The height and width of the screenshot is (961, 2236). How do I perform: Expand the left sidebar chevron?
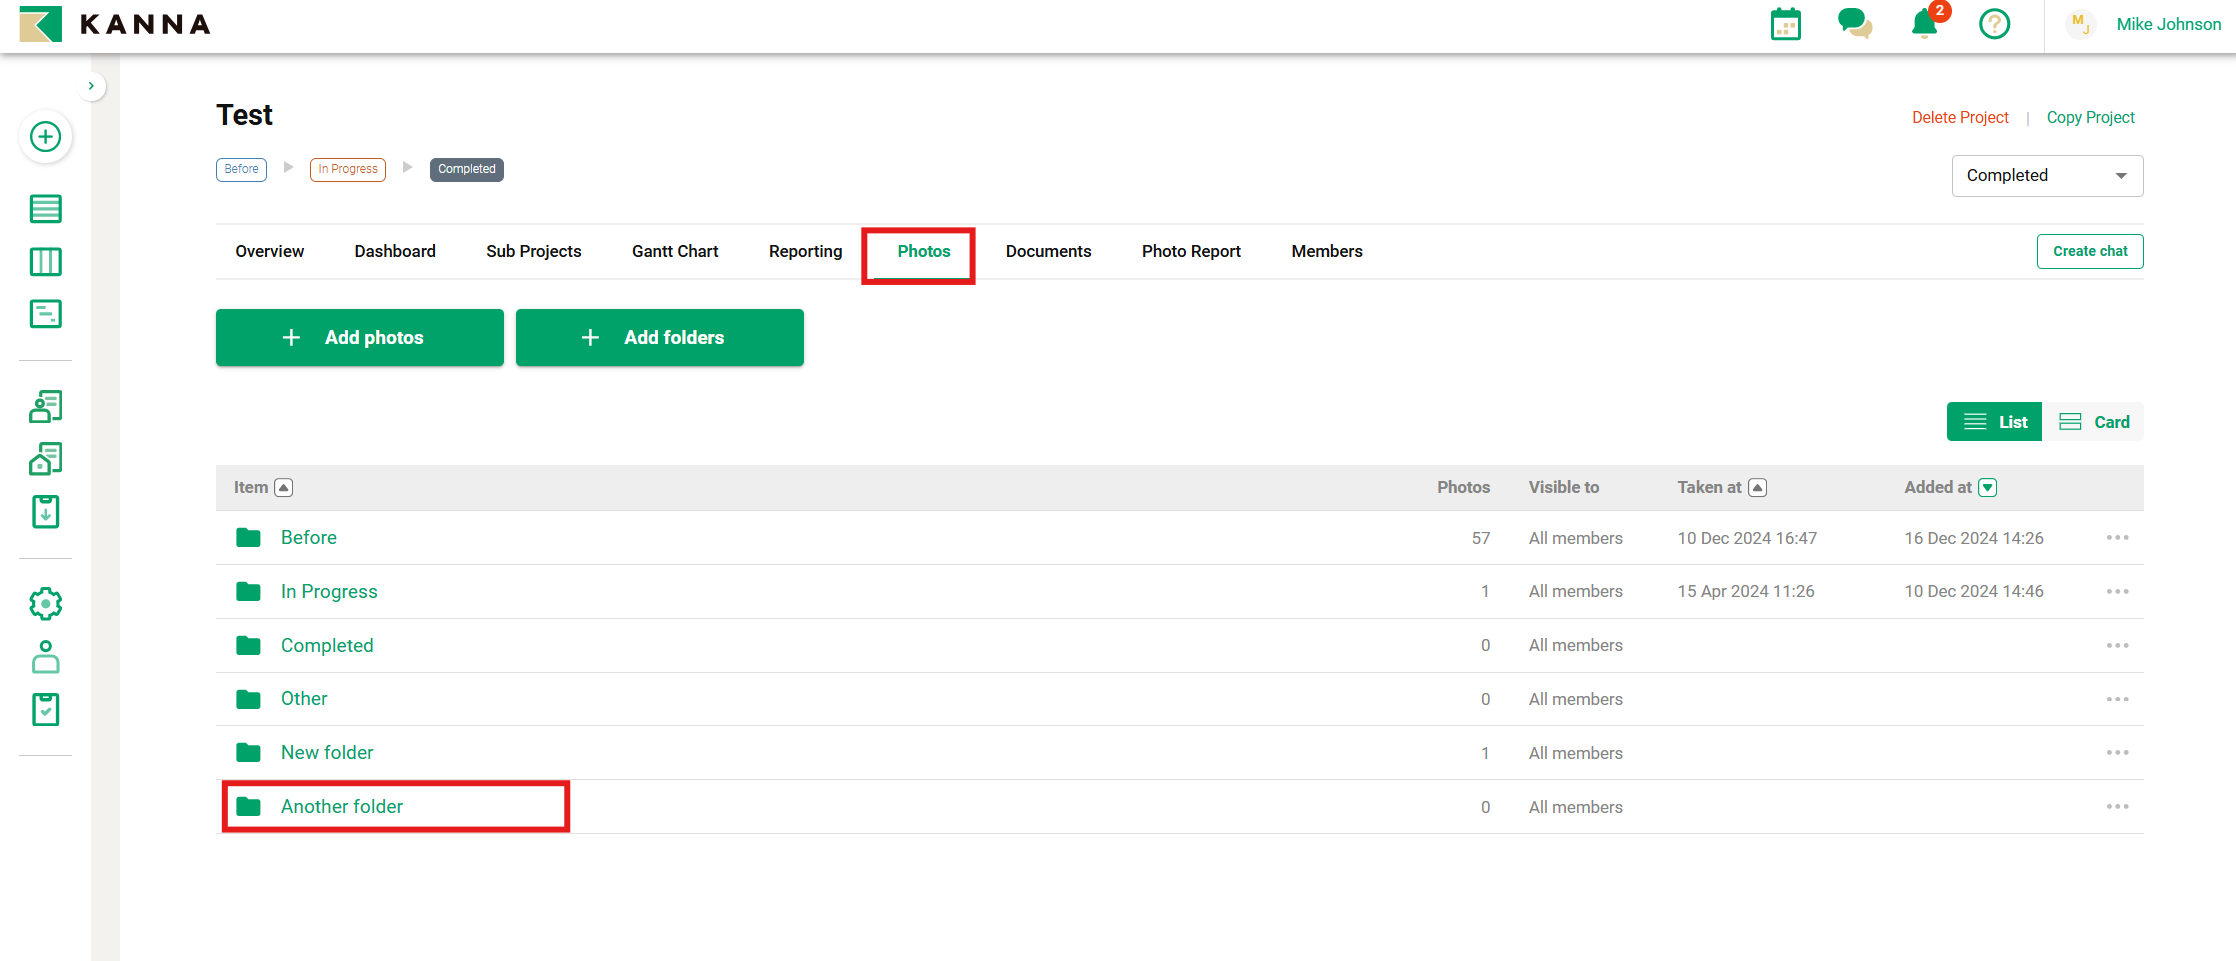[x=91, y=86]
